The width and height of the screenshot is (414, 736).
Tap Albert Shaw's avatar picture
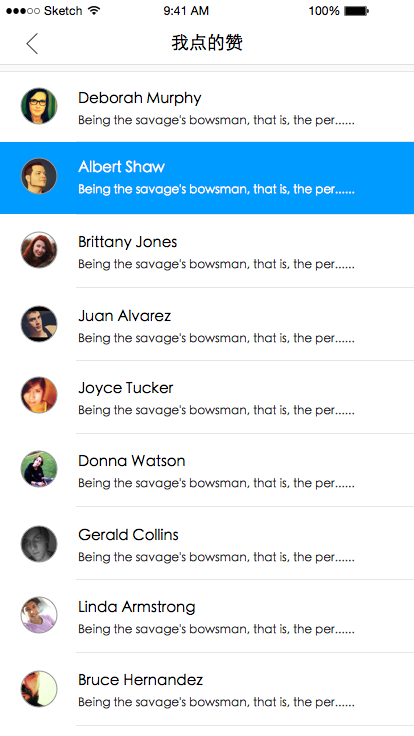(x=39, y=176)
